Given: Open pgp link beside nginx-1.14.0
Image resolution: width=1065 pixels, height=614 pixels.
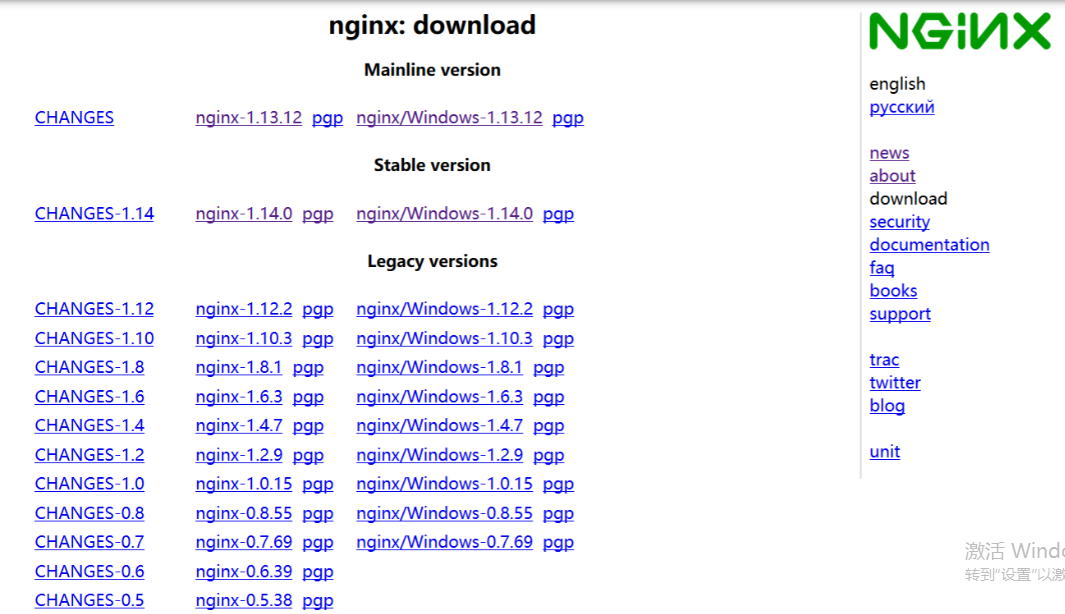Looking at the screenshot, I should click(x=318, y=213).
